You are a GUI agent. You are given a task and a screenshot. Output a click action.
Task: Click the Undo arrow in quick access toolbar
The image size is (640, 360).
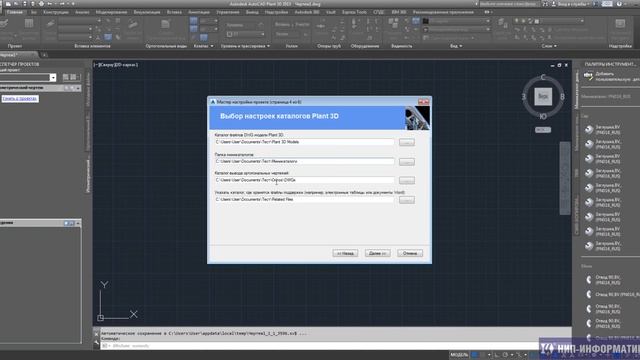click(50, 4)
